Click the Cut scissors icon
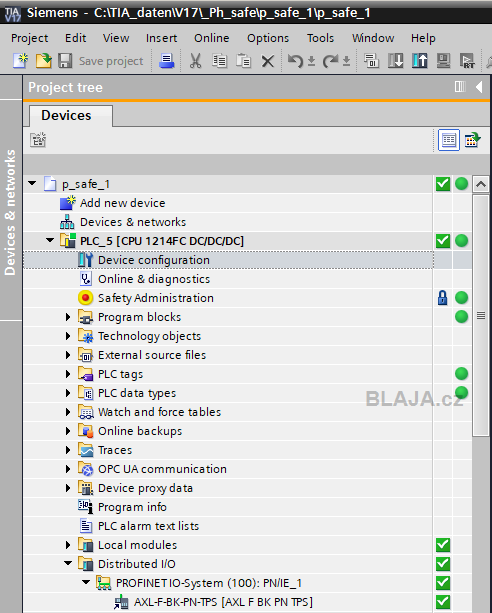The width and height of the screenshot is (492, 613). click(195, 61)
